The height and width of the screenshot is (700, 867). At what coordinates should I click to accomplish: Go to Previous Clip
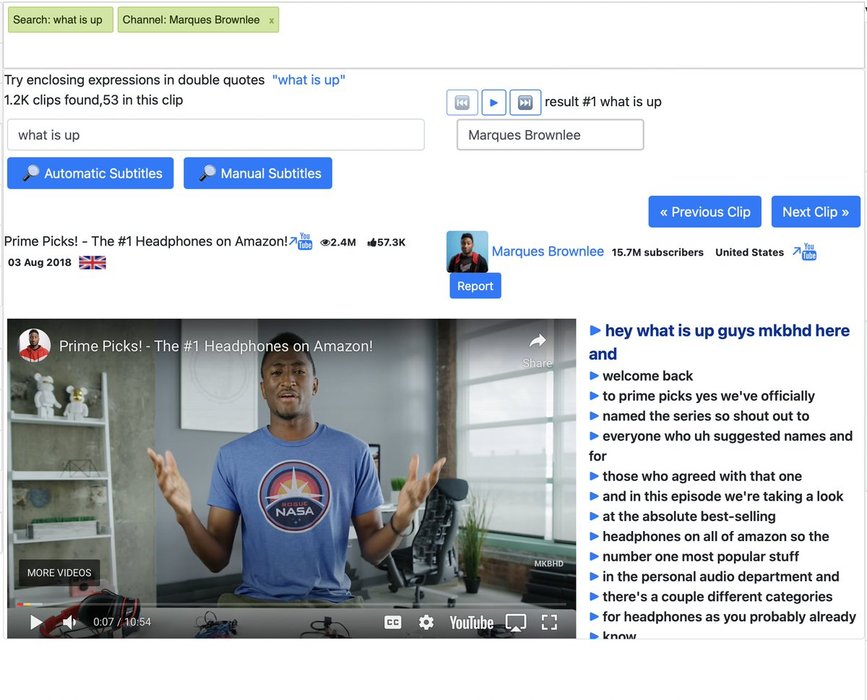(x=705, y=212)
